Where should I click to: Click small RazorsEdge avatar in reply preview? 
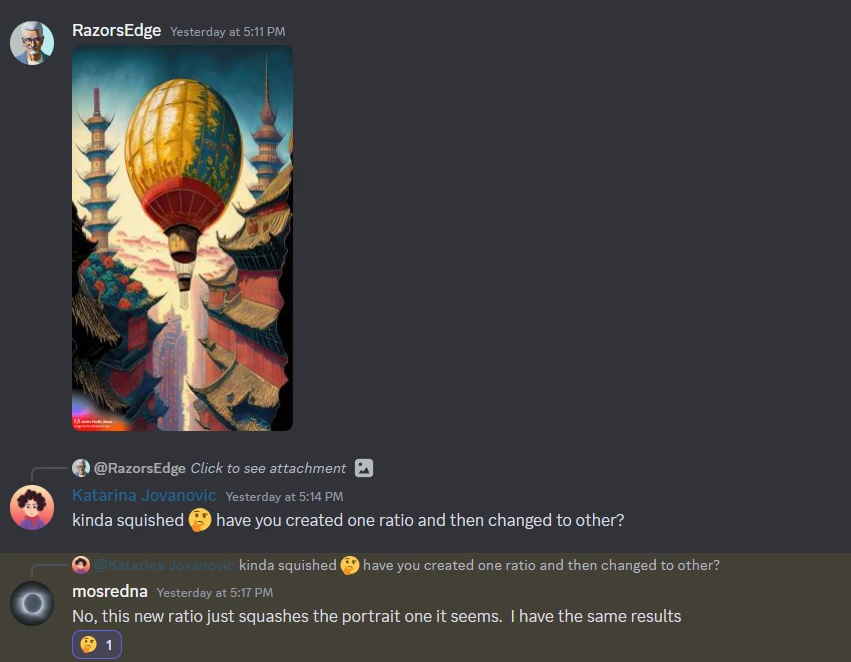point(81,468)
